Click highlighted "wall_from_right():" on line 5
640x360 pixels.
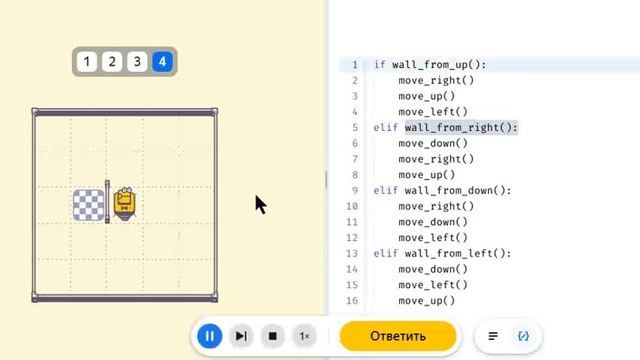461,128
